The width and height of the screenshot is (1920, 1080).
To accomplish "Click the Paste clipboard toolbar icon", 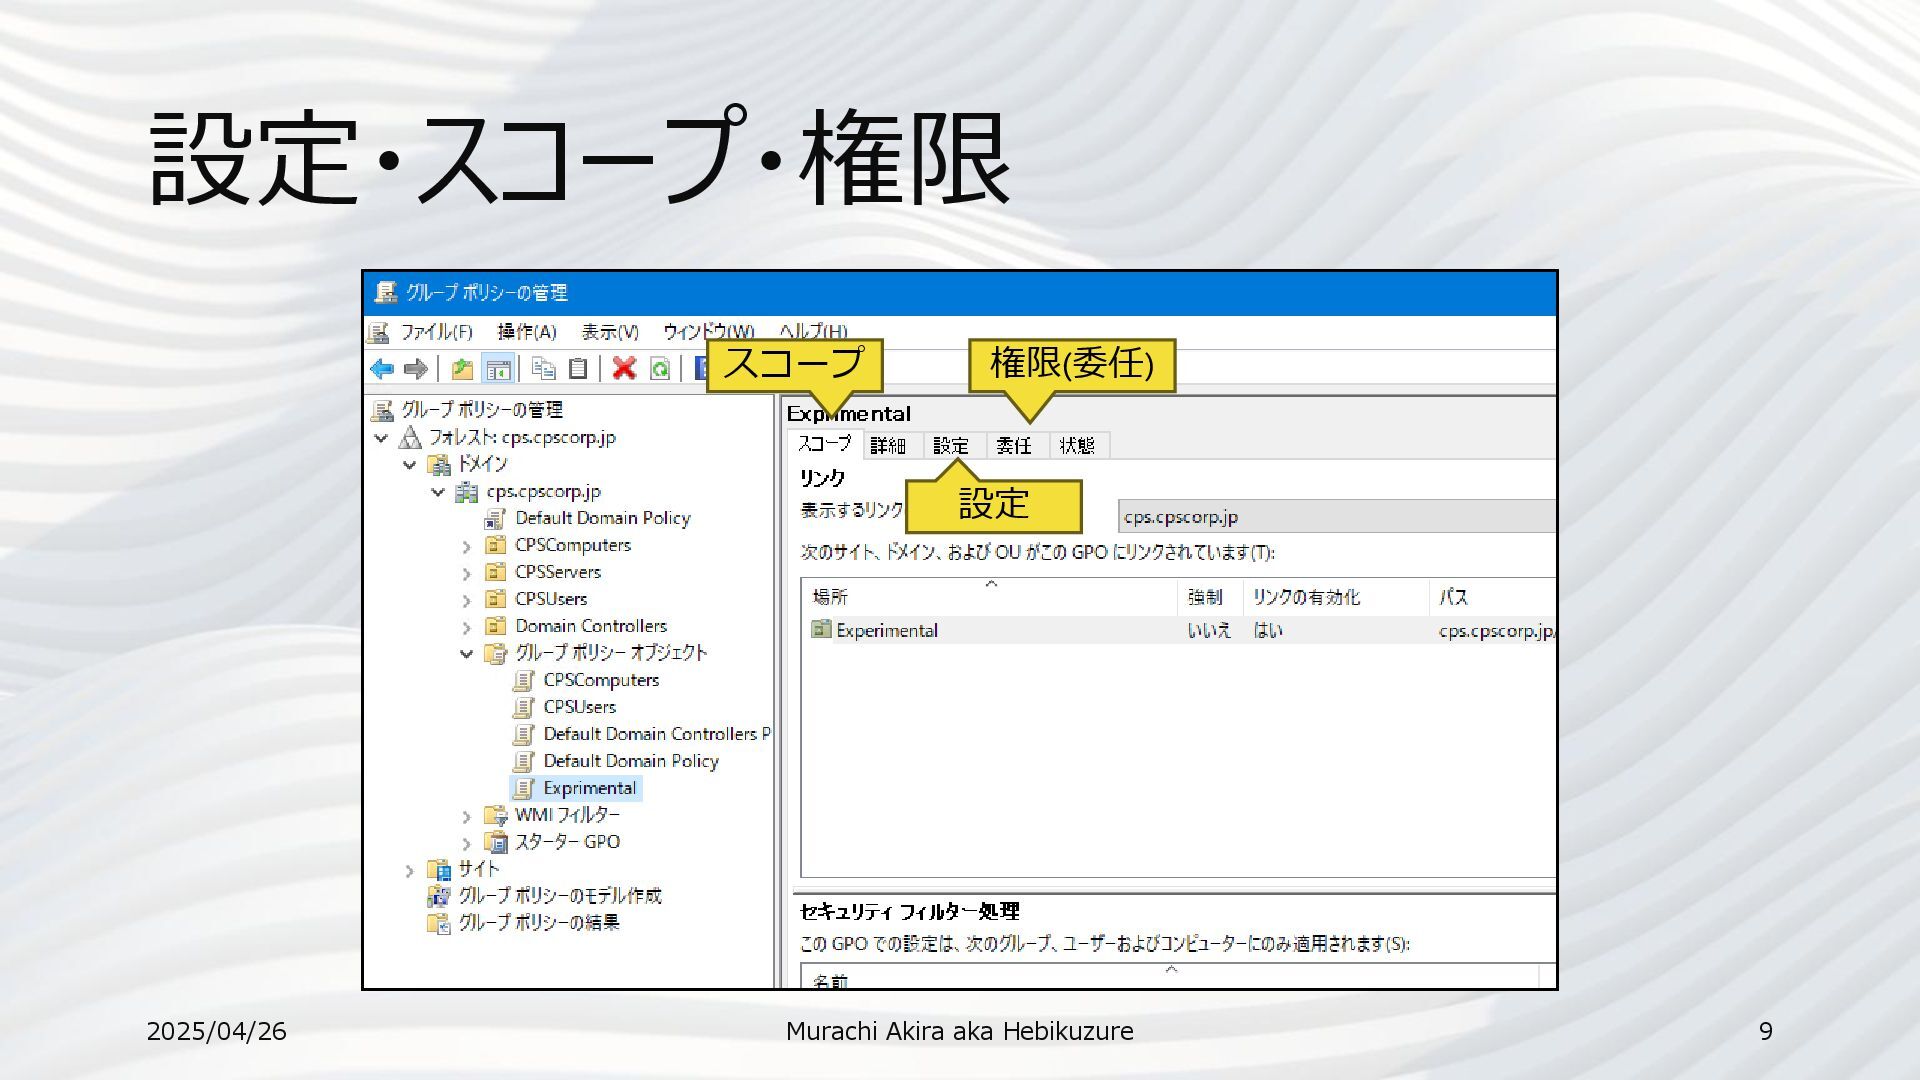I will pos(578,369).
